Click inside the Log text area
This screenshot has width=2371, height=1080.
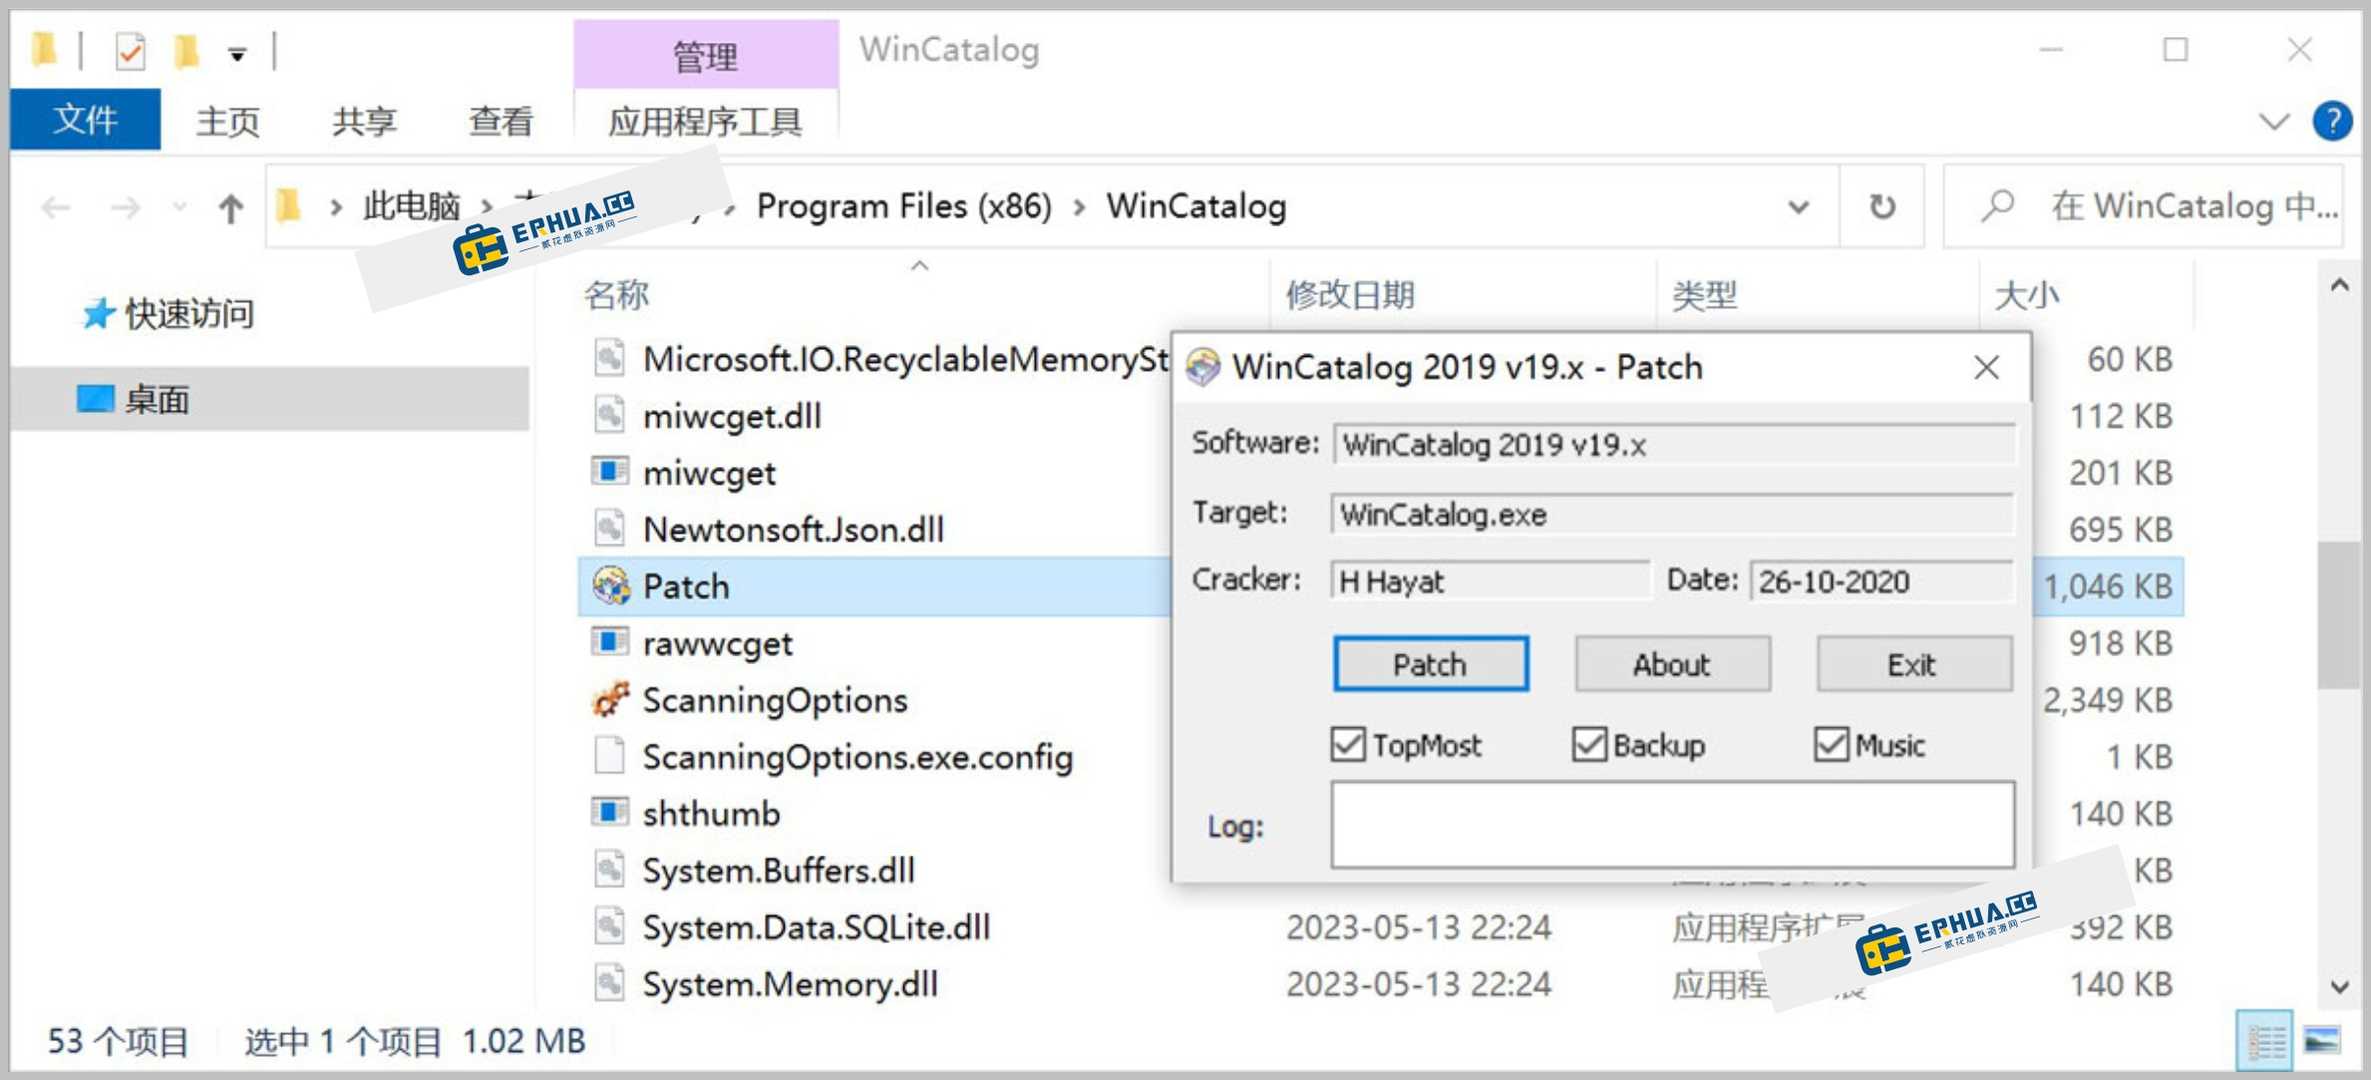1671,824
